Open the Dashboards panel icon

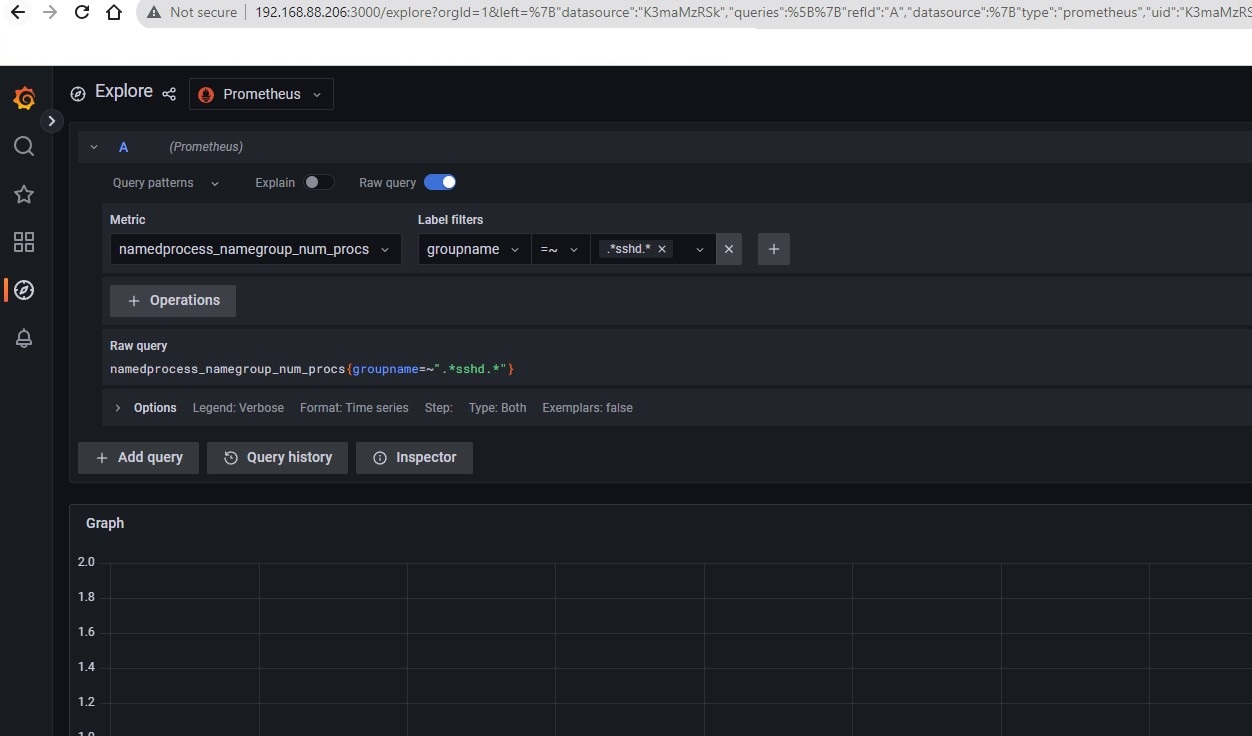pyautogui.click(x=24, y=242)
